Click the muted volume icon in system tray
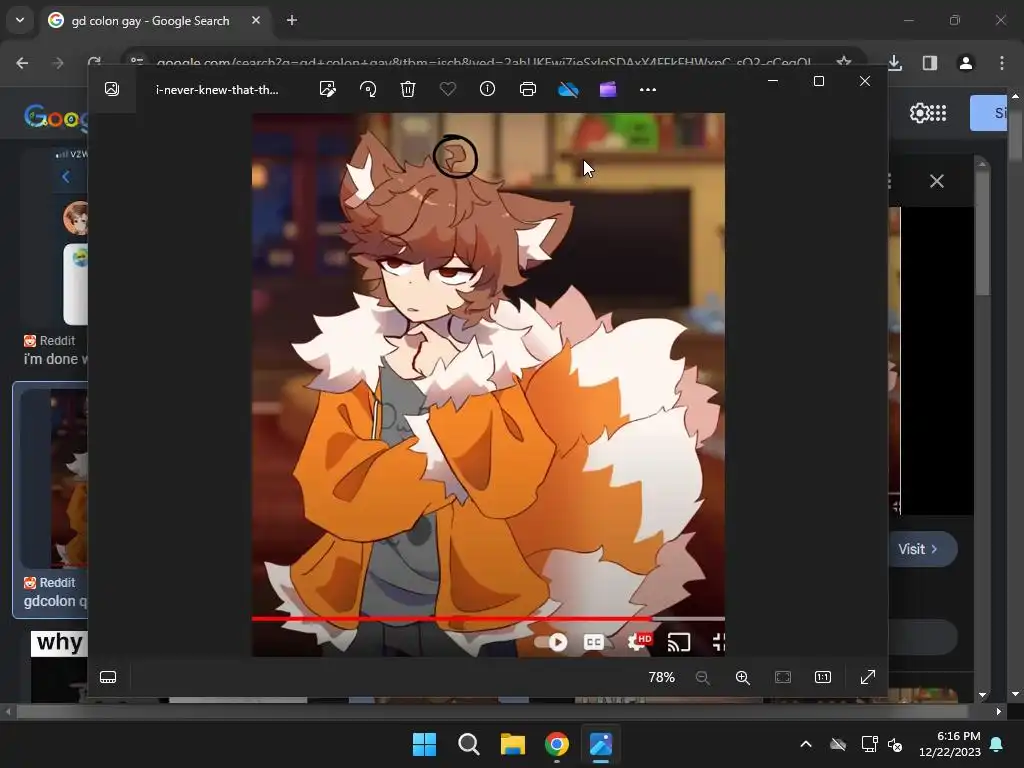 pos(895,744)
